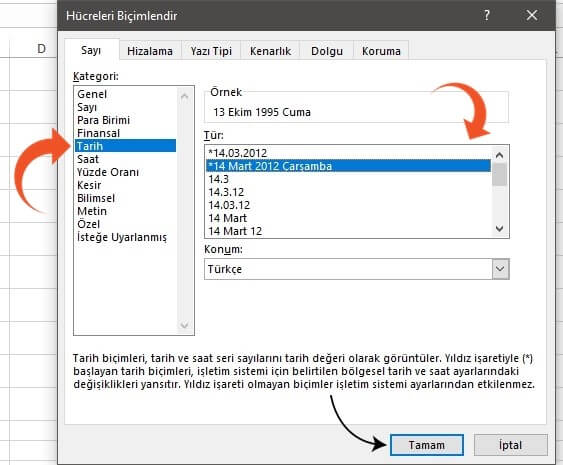This screenshot has height=465, width=563.
Task: Click the Tür list scroll up arrow
Action: coord(499,155)
